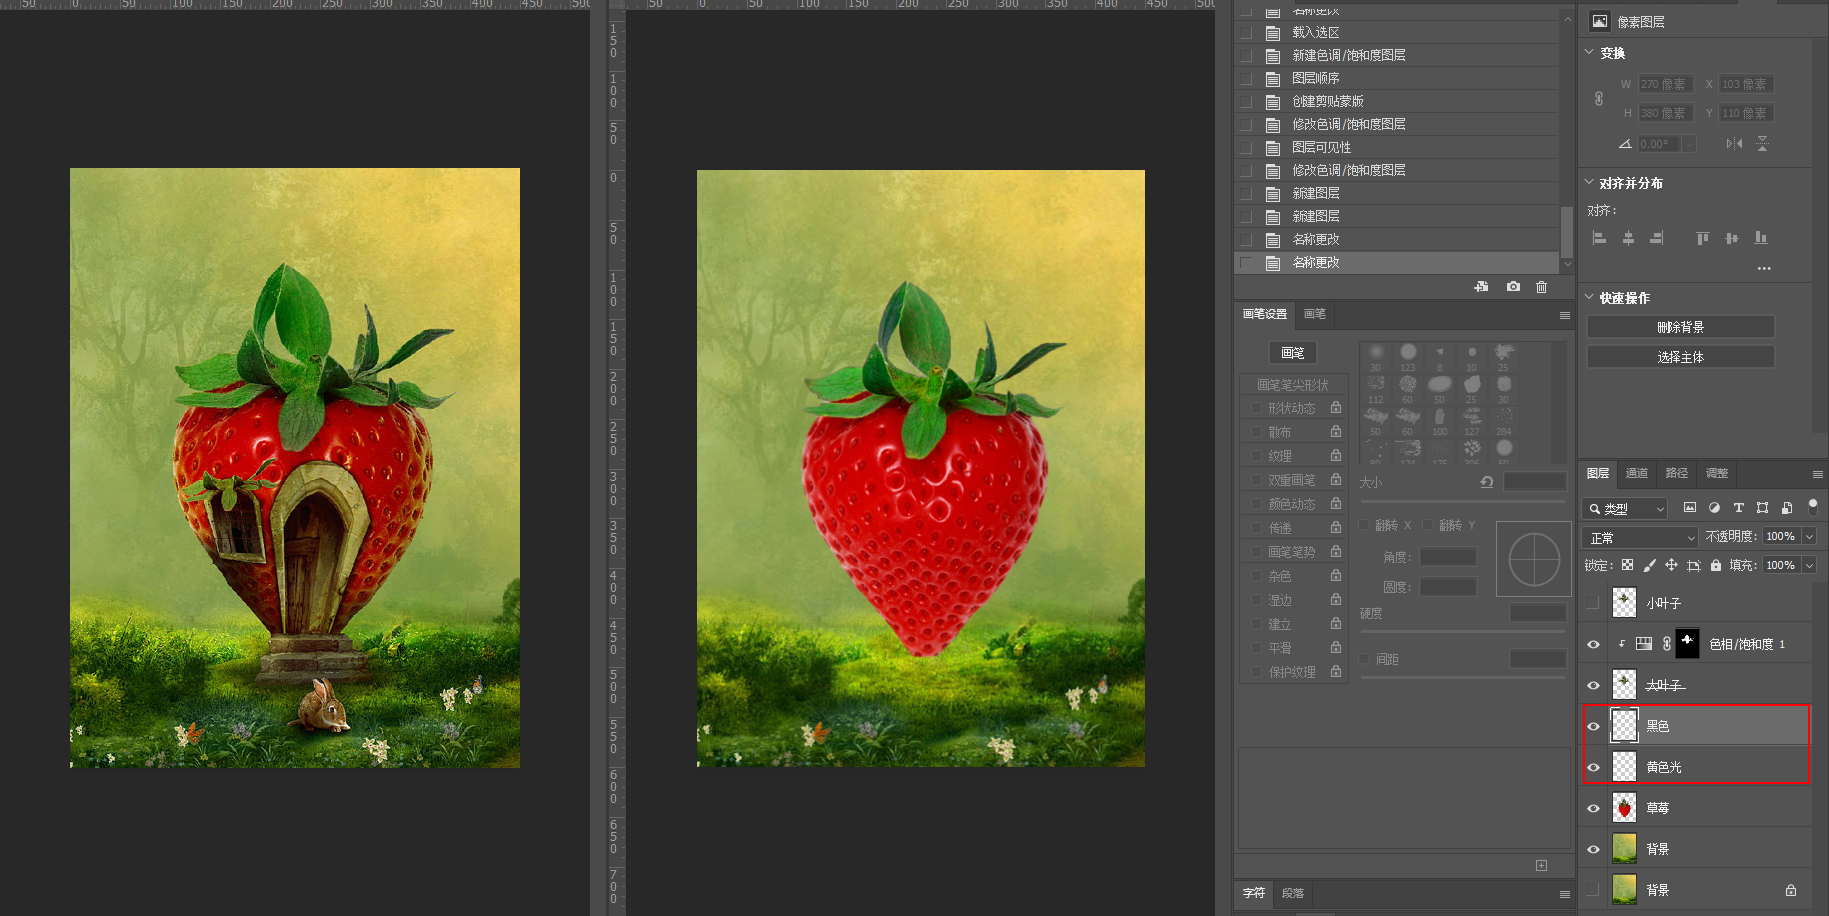Filter layers by type layer icon
The height and width of the screenshot is (916, 1829).
click(1738, 508)
